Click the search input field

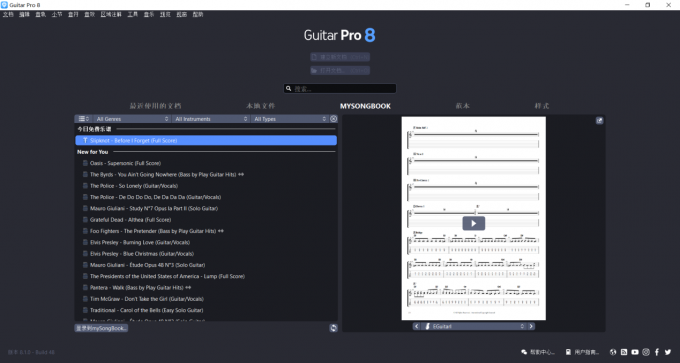(340, 88)
